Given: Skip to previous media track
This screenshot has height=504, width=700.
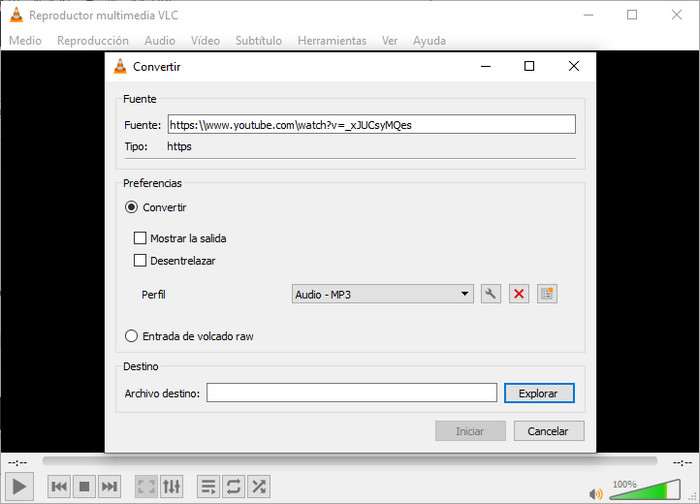Looking at the screenshot, I should pos(59,486).
